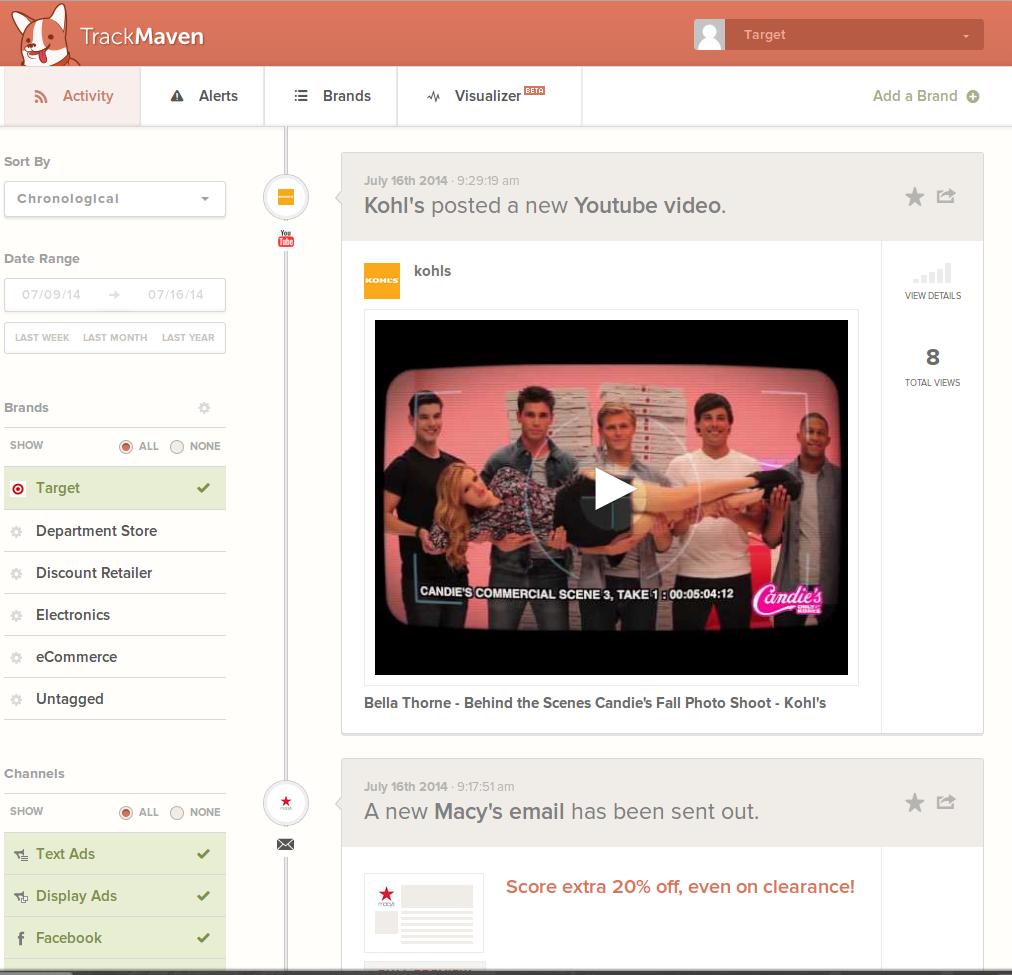Select the Last Month date range
The image size is (1012, 975).
(x=115, y=337)
